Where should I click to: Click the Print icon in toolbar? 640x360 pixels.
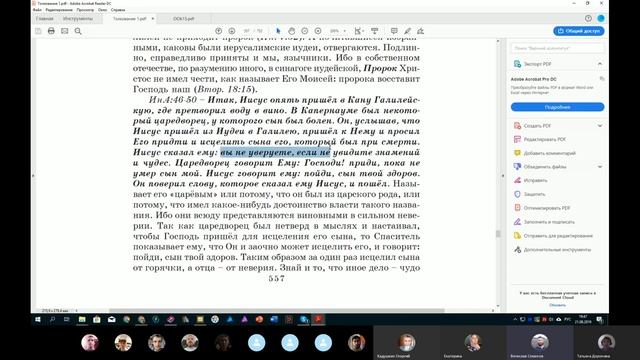pos(51,31)
